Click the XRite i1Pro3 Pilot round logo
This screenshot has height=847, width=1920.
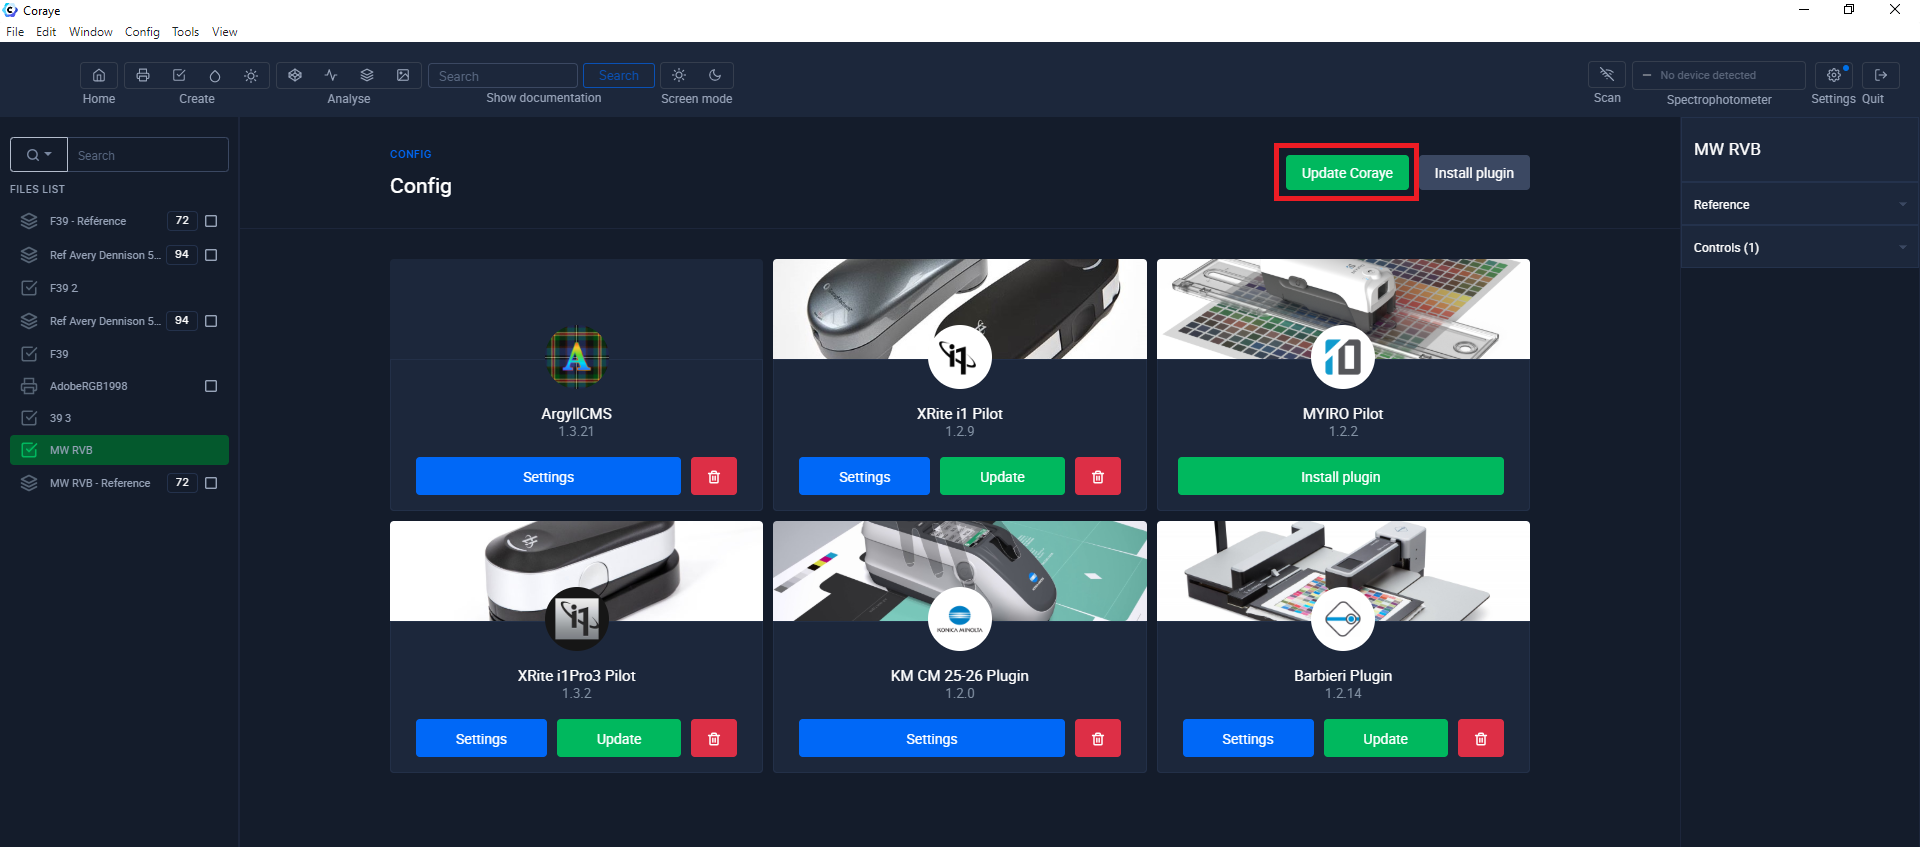point(577,619)
